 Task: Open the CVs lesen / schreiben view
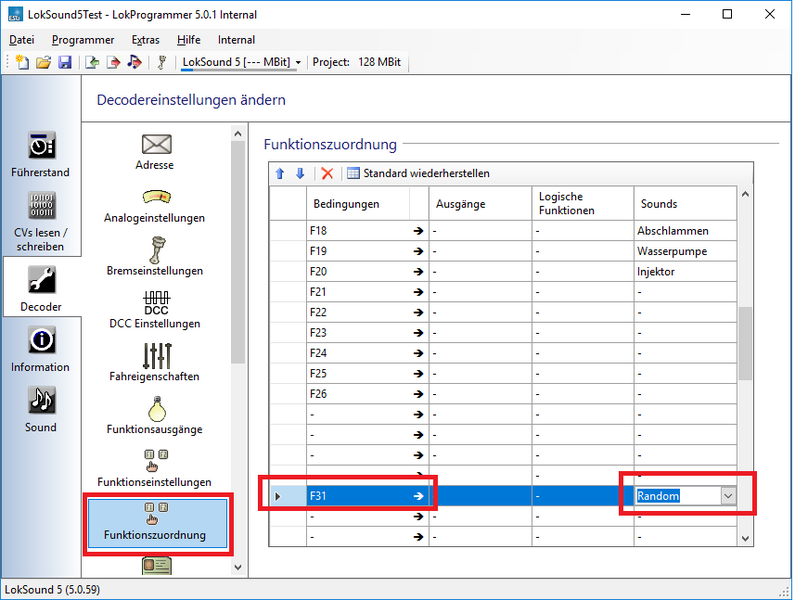pos(41,222)
